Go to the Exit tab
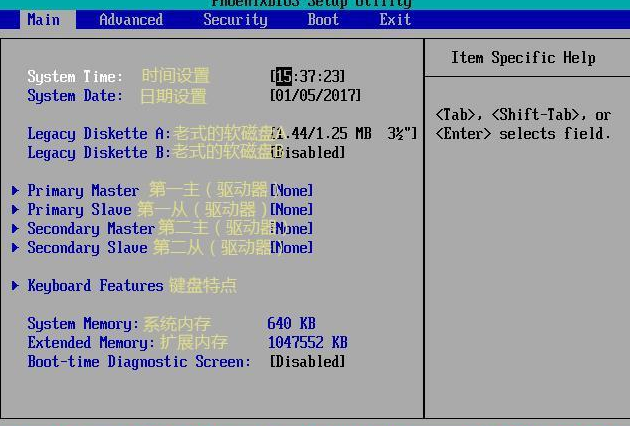The image size is (630, 426). tap(395, 19)
